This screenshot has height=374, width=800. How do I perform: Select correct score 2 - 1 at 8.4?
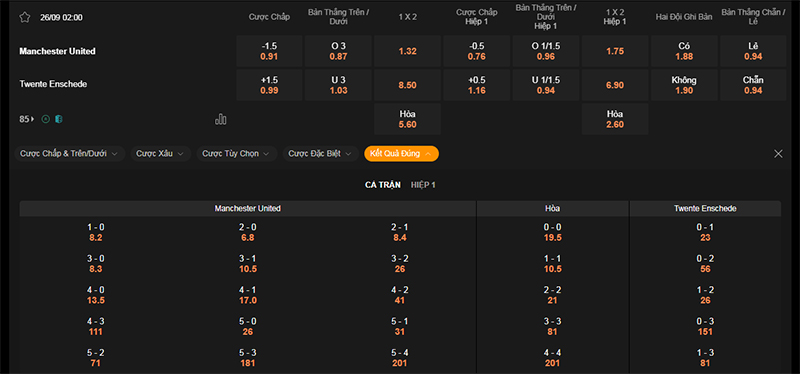tap(399, 232)
